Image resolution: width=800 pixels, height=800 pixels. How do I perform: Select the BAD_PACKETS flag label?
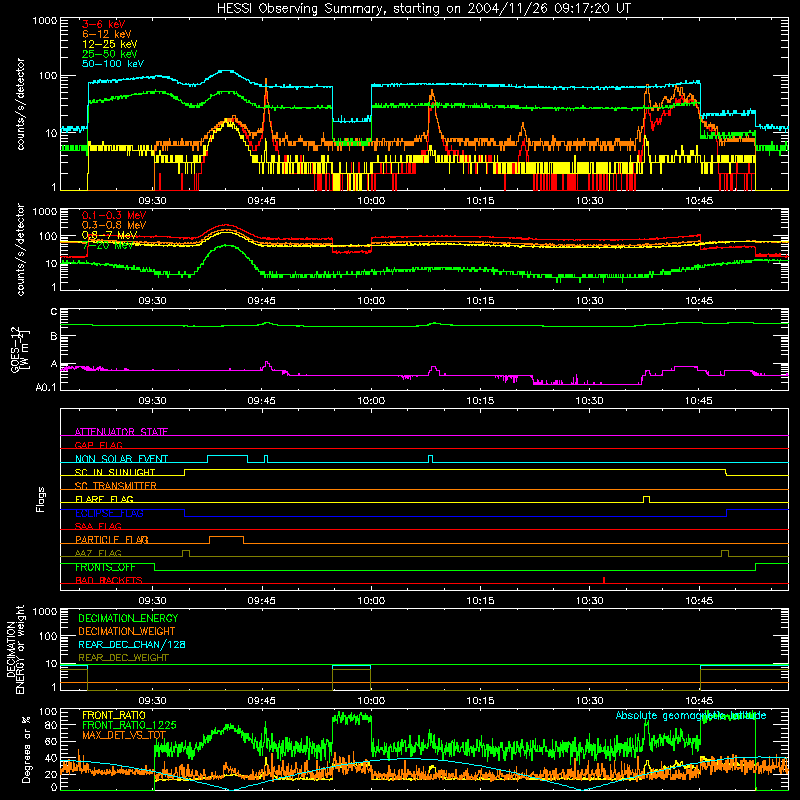click(x=109, y=580)
